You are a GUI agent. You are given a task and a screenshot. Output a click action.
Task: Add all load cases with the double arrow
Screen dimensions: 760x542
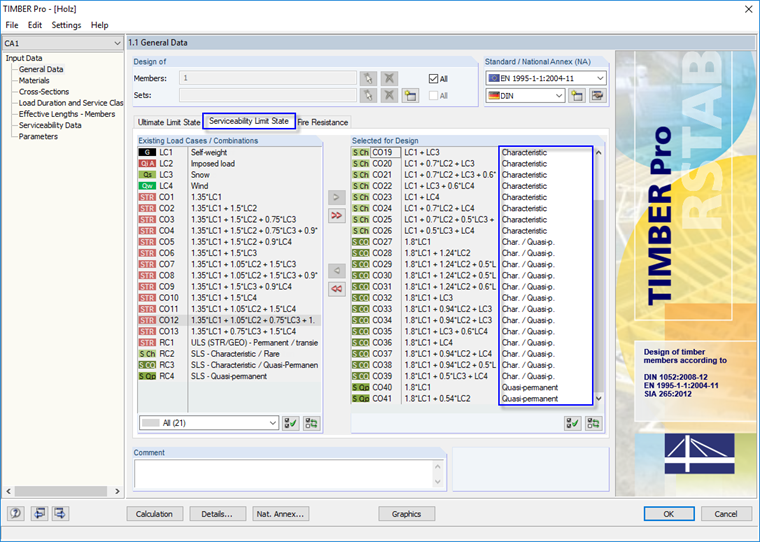pos(336,215)
